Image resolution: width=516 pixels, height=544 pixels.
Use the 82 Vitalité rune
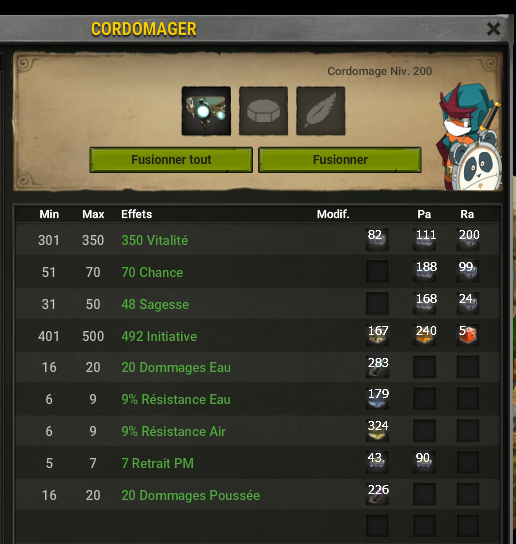click(x=377, y=239)
